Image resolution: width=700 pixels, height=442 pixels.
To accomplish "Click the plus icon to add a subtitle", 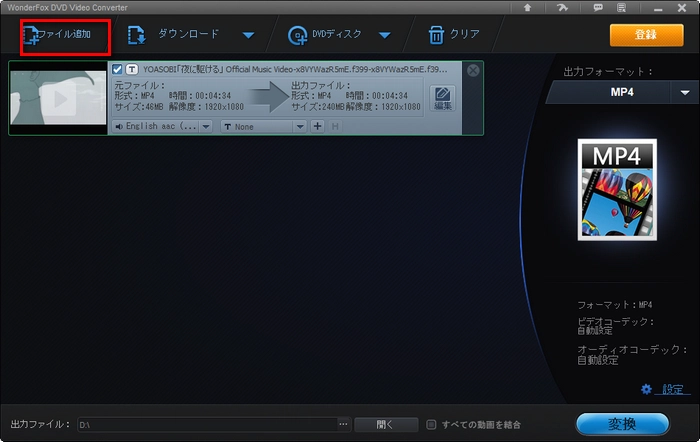I will tap(317, 127).
